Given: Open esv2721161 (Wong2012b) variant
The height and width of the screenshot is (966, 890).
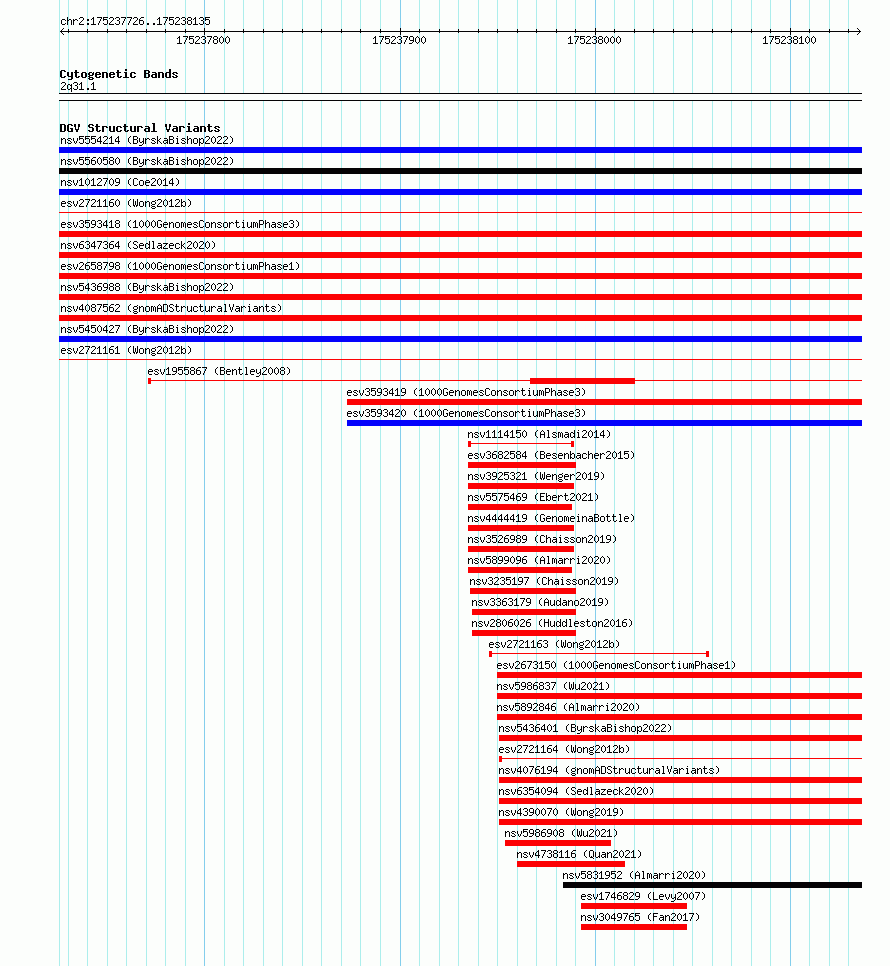Looking at the screenshot, I should tap(126, 350).
